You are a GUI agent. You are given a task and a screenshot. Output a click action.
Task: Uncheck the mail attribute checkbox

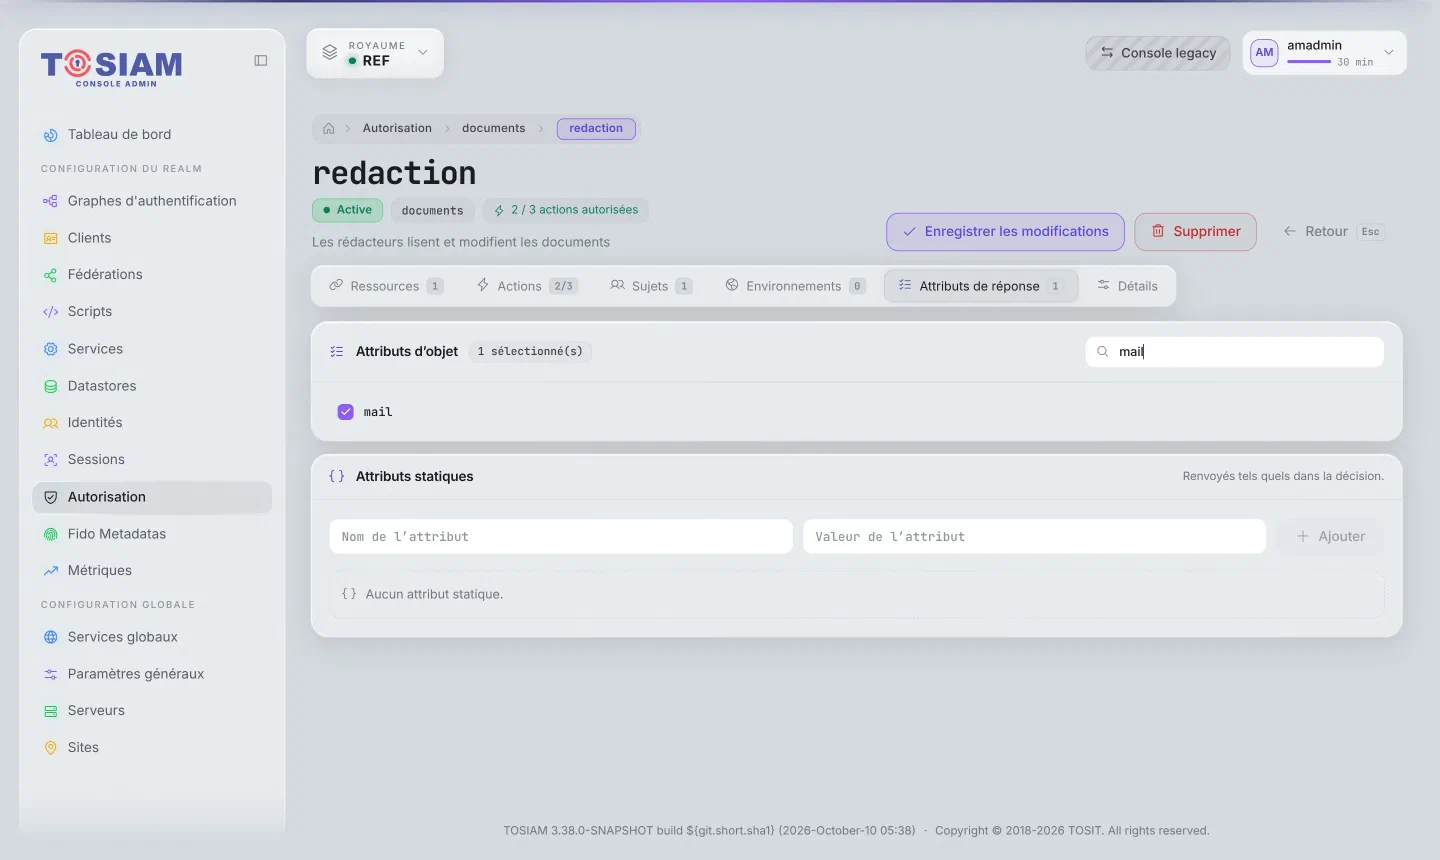point(346,412)
